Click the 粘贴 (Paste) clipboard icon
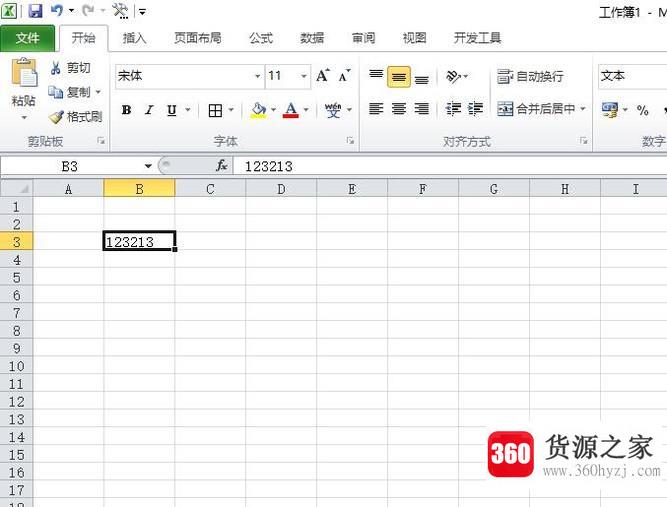 pyautogui.click(x=24, y=73)
